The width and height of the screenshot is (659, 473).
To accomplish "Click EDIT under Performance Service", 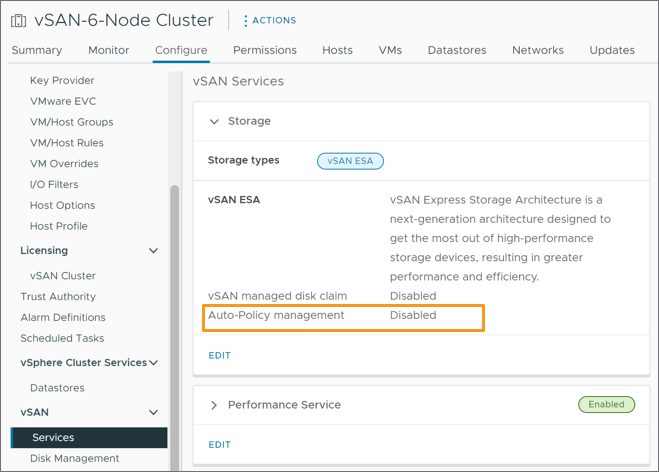I will pos(219,444).
